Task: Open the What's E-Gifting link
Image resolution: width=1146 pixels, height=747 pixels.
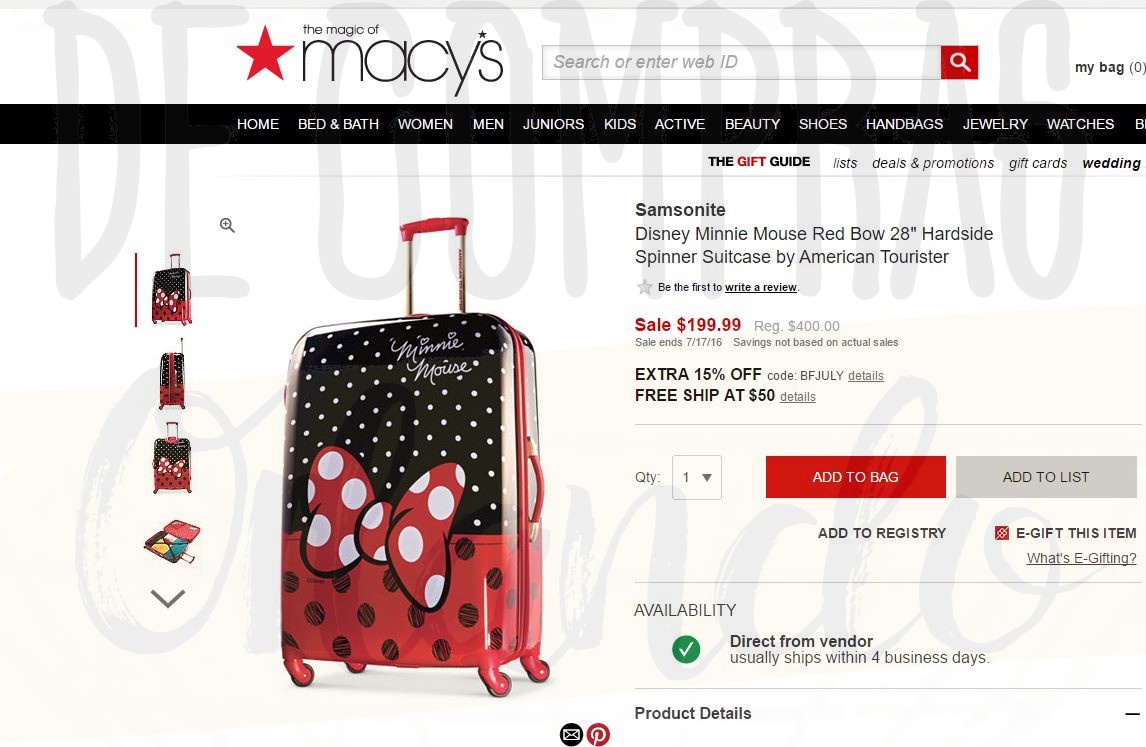Action: tap(1082, 558)
